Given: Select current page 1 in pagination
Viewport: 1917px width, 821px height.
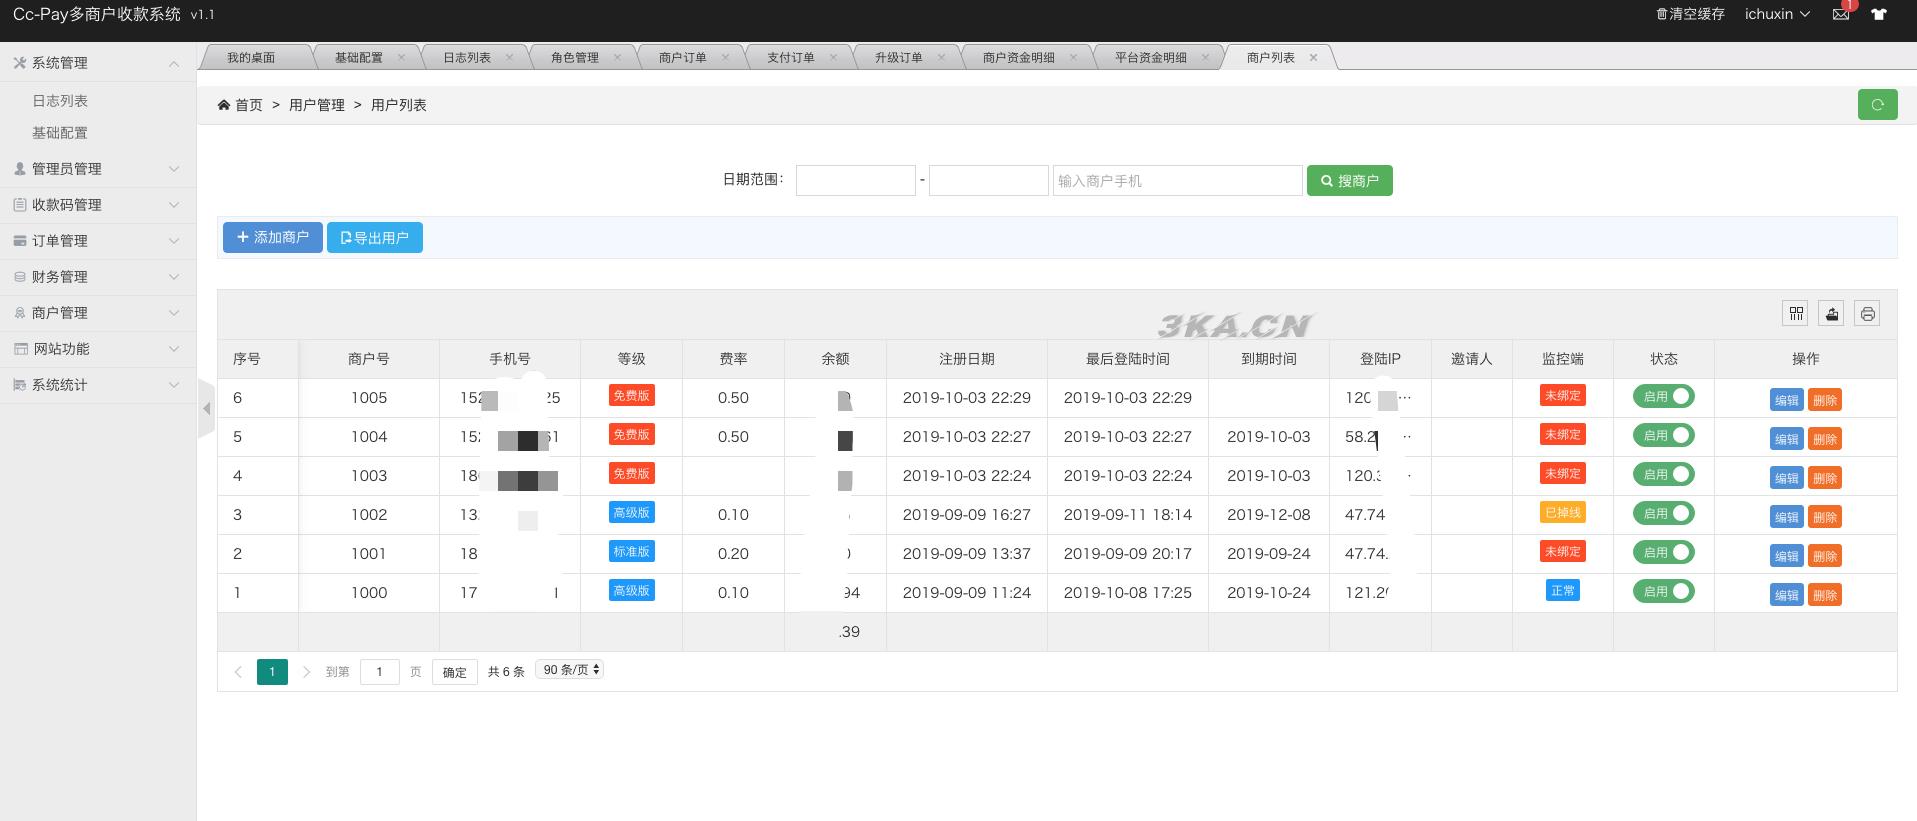Looking at the screenshot, I should [x=272, y=672].
